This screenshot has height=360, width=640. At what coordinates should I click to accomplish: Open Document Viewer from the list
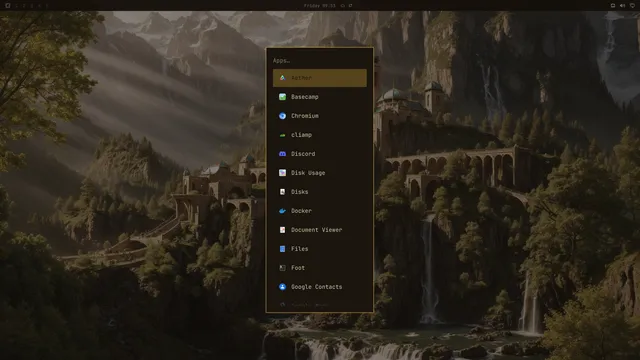tap(320, 230)
